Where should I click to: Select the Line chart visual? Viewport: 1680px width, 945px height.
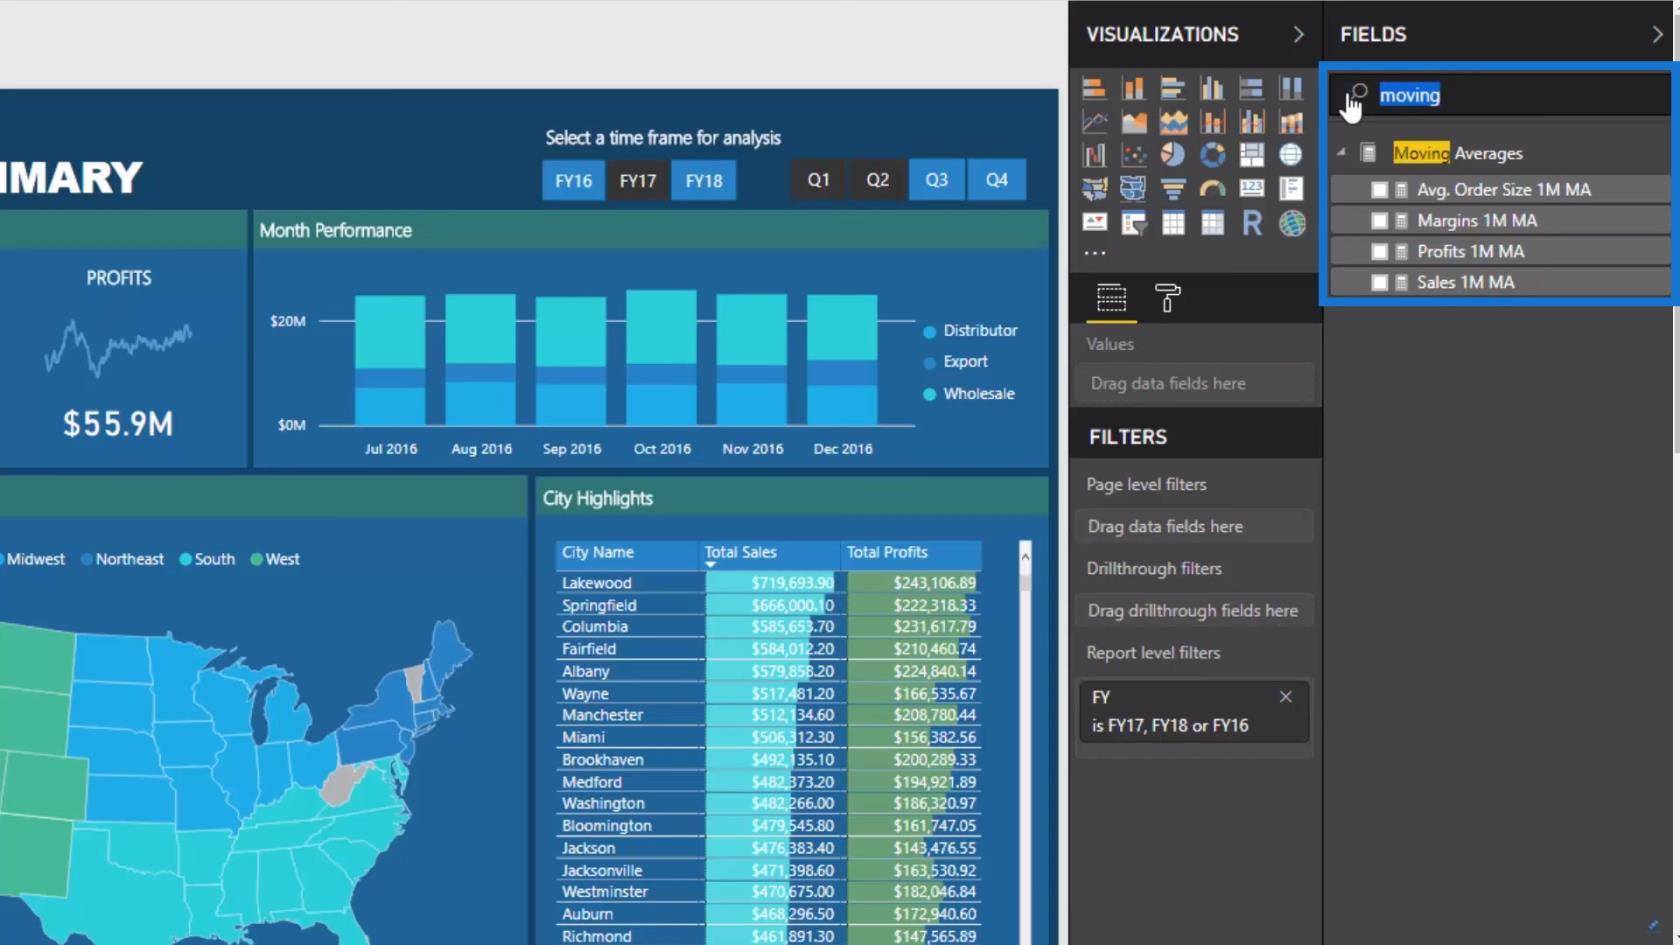point(1094,122)
